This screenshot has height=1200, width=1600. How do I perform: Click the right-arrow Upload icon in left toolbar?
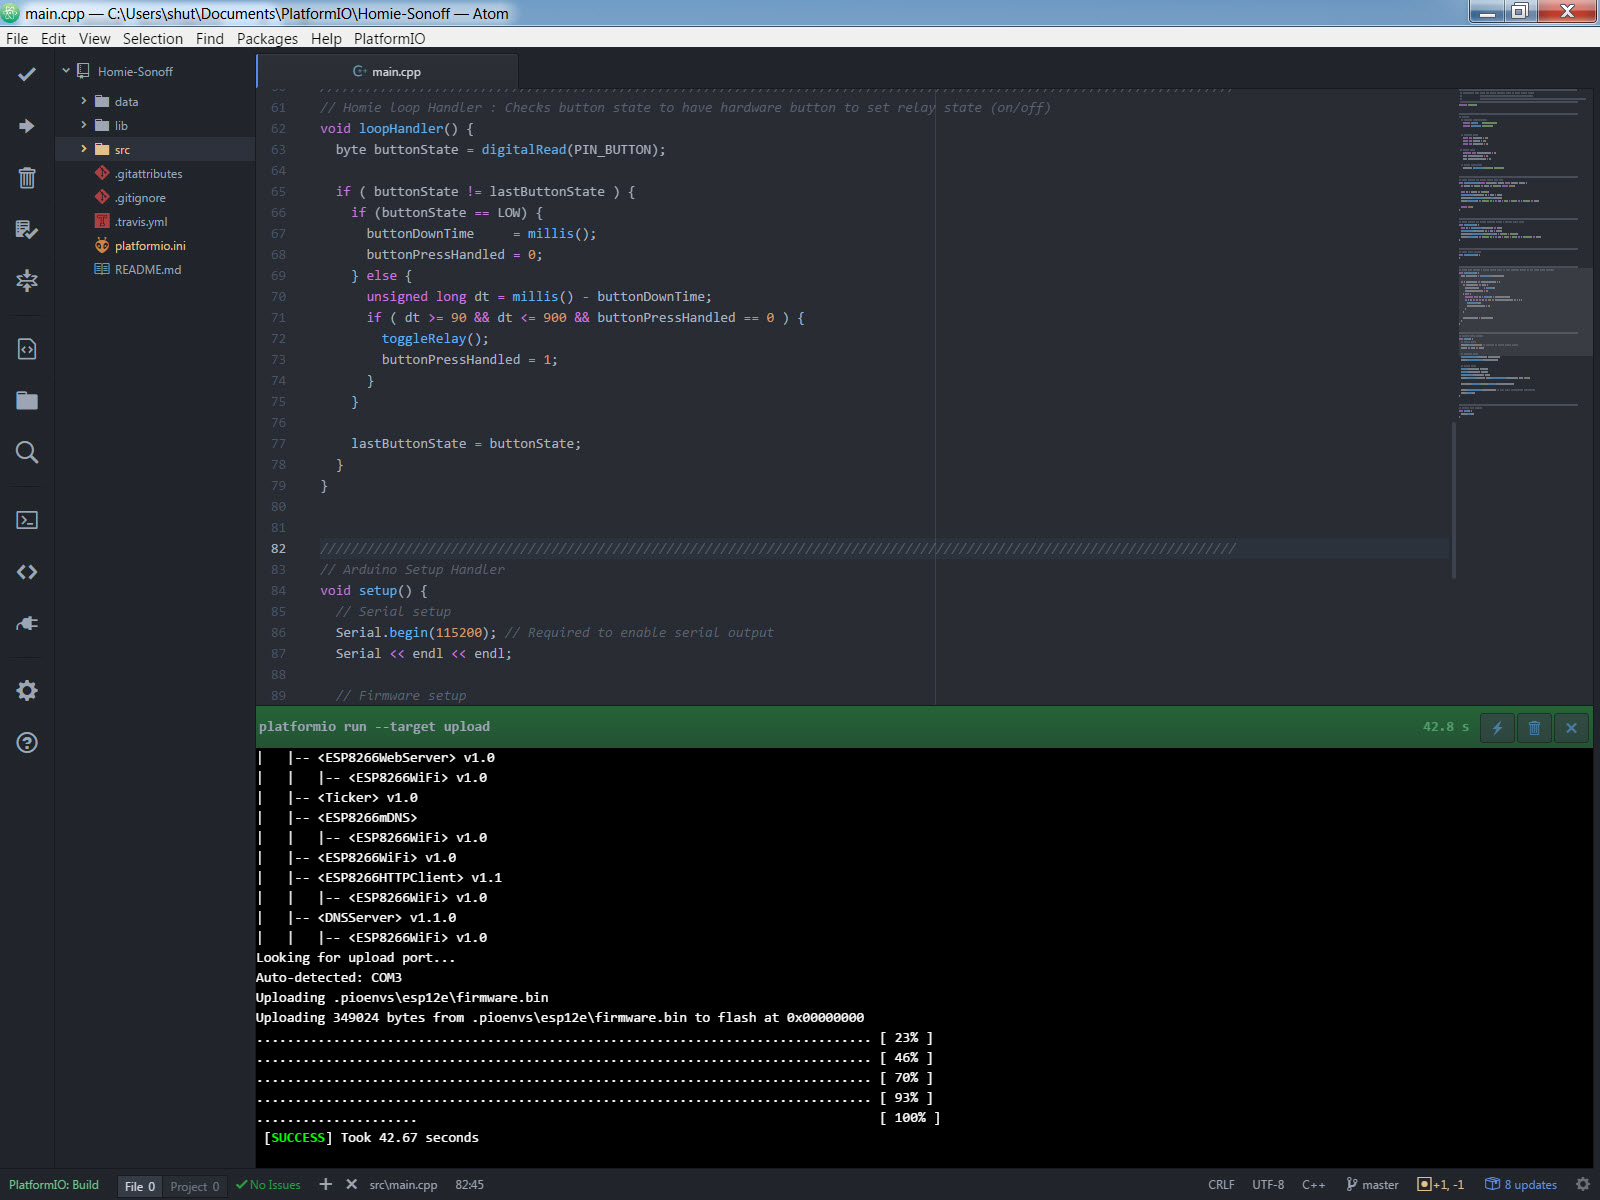point(27,126)
